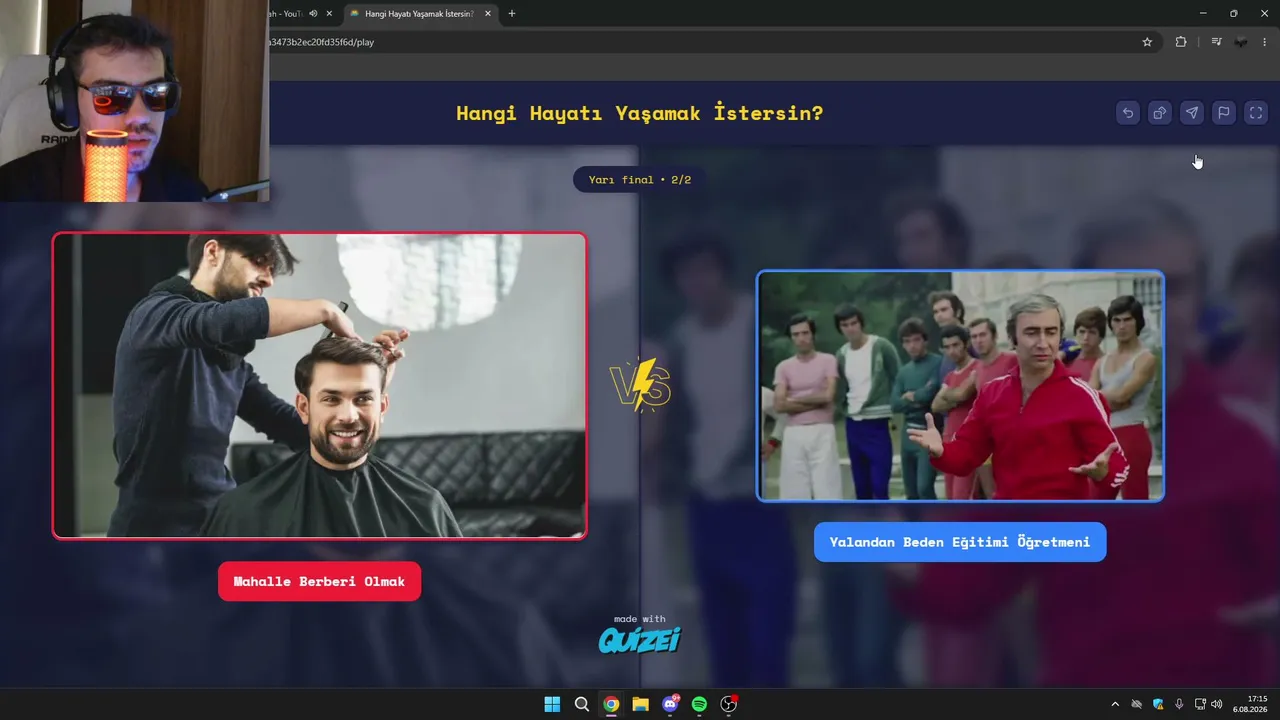
Task: Close the Hangi Hayatı Yaşamak İstersin tab
Action: [488, 13]
